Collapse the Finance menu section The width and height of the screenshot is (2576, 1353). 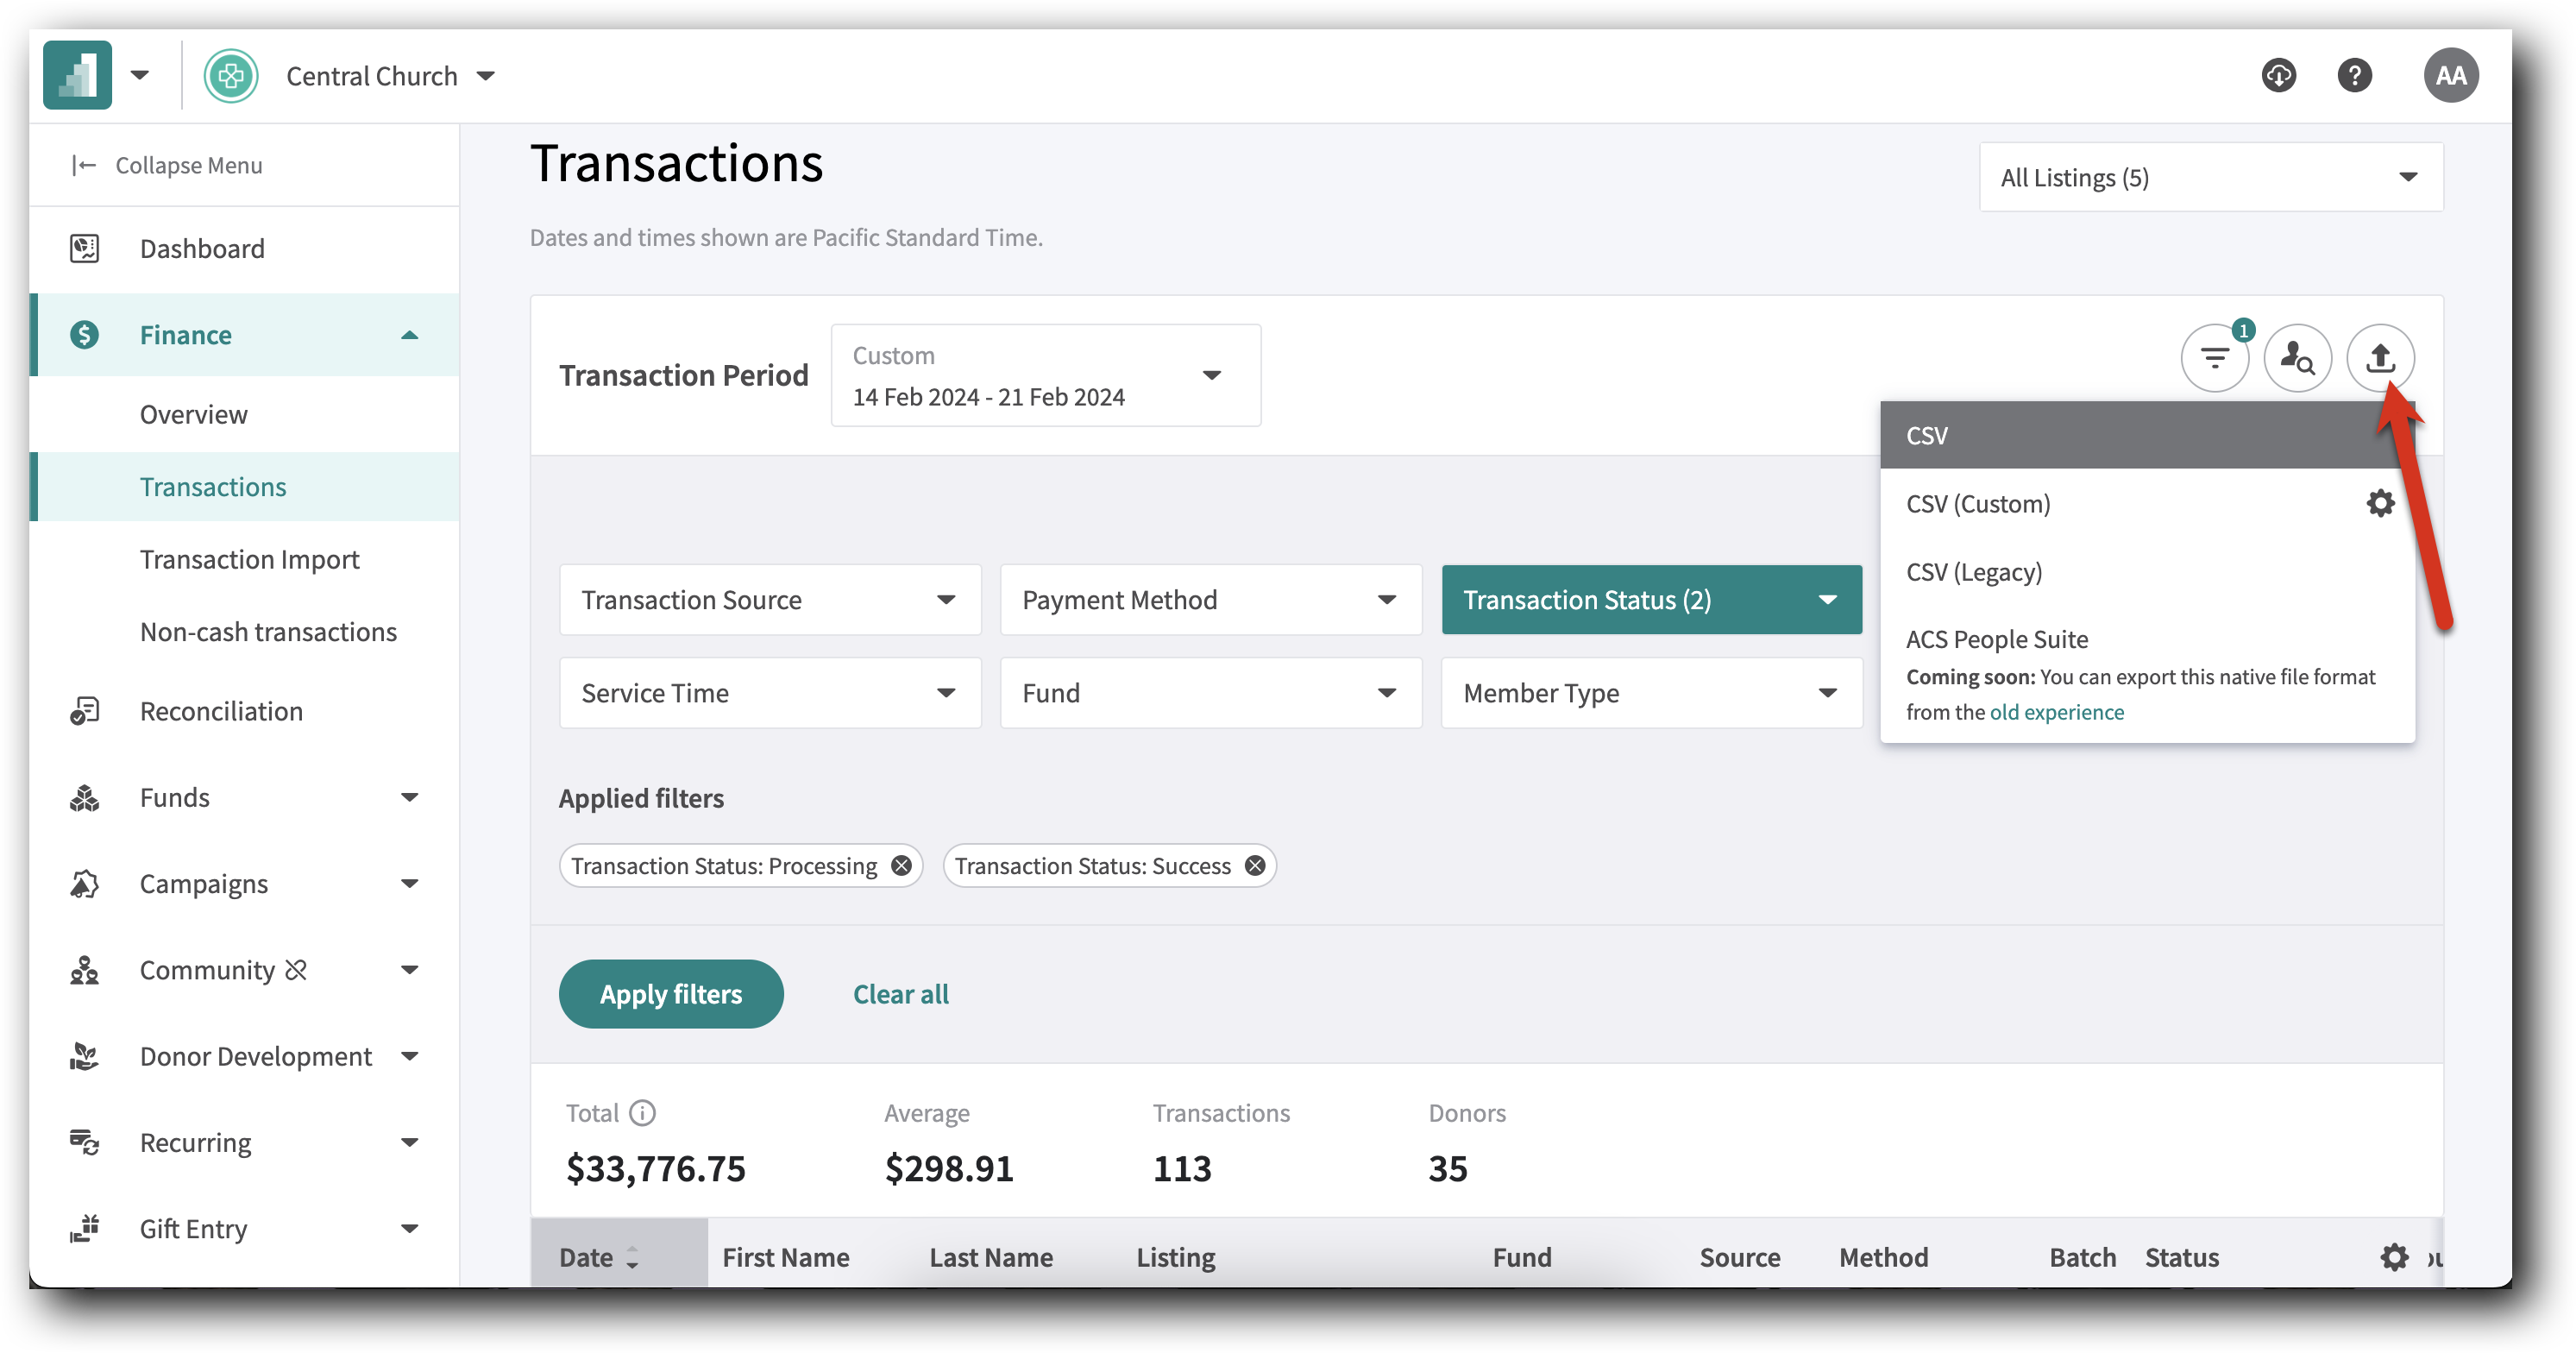tap(409, 334)
